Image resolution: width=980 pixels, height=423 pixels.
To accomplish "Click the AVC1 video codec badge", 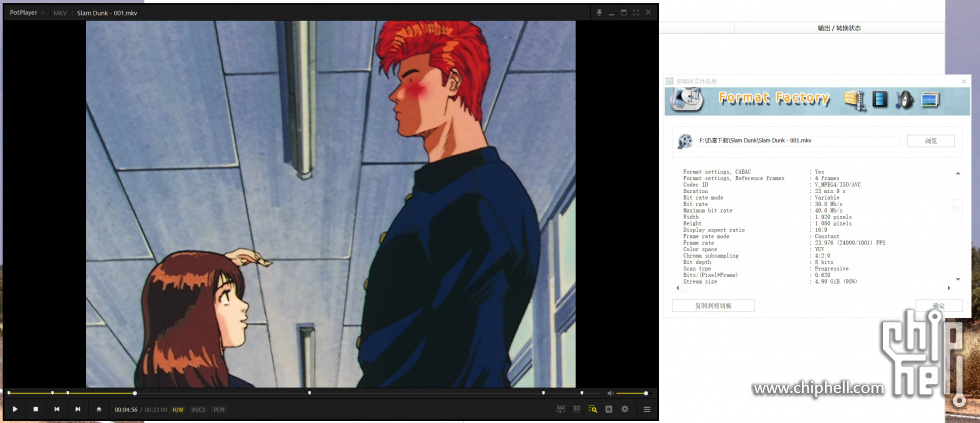I will (198, 410).
